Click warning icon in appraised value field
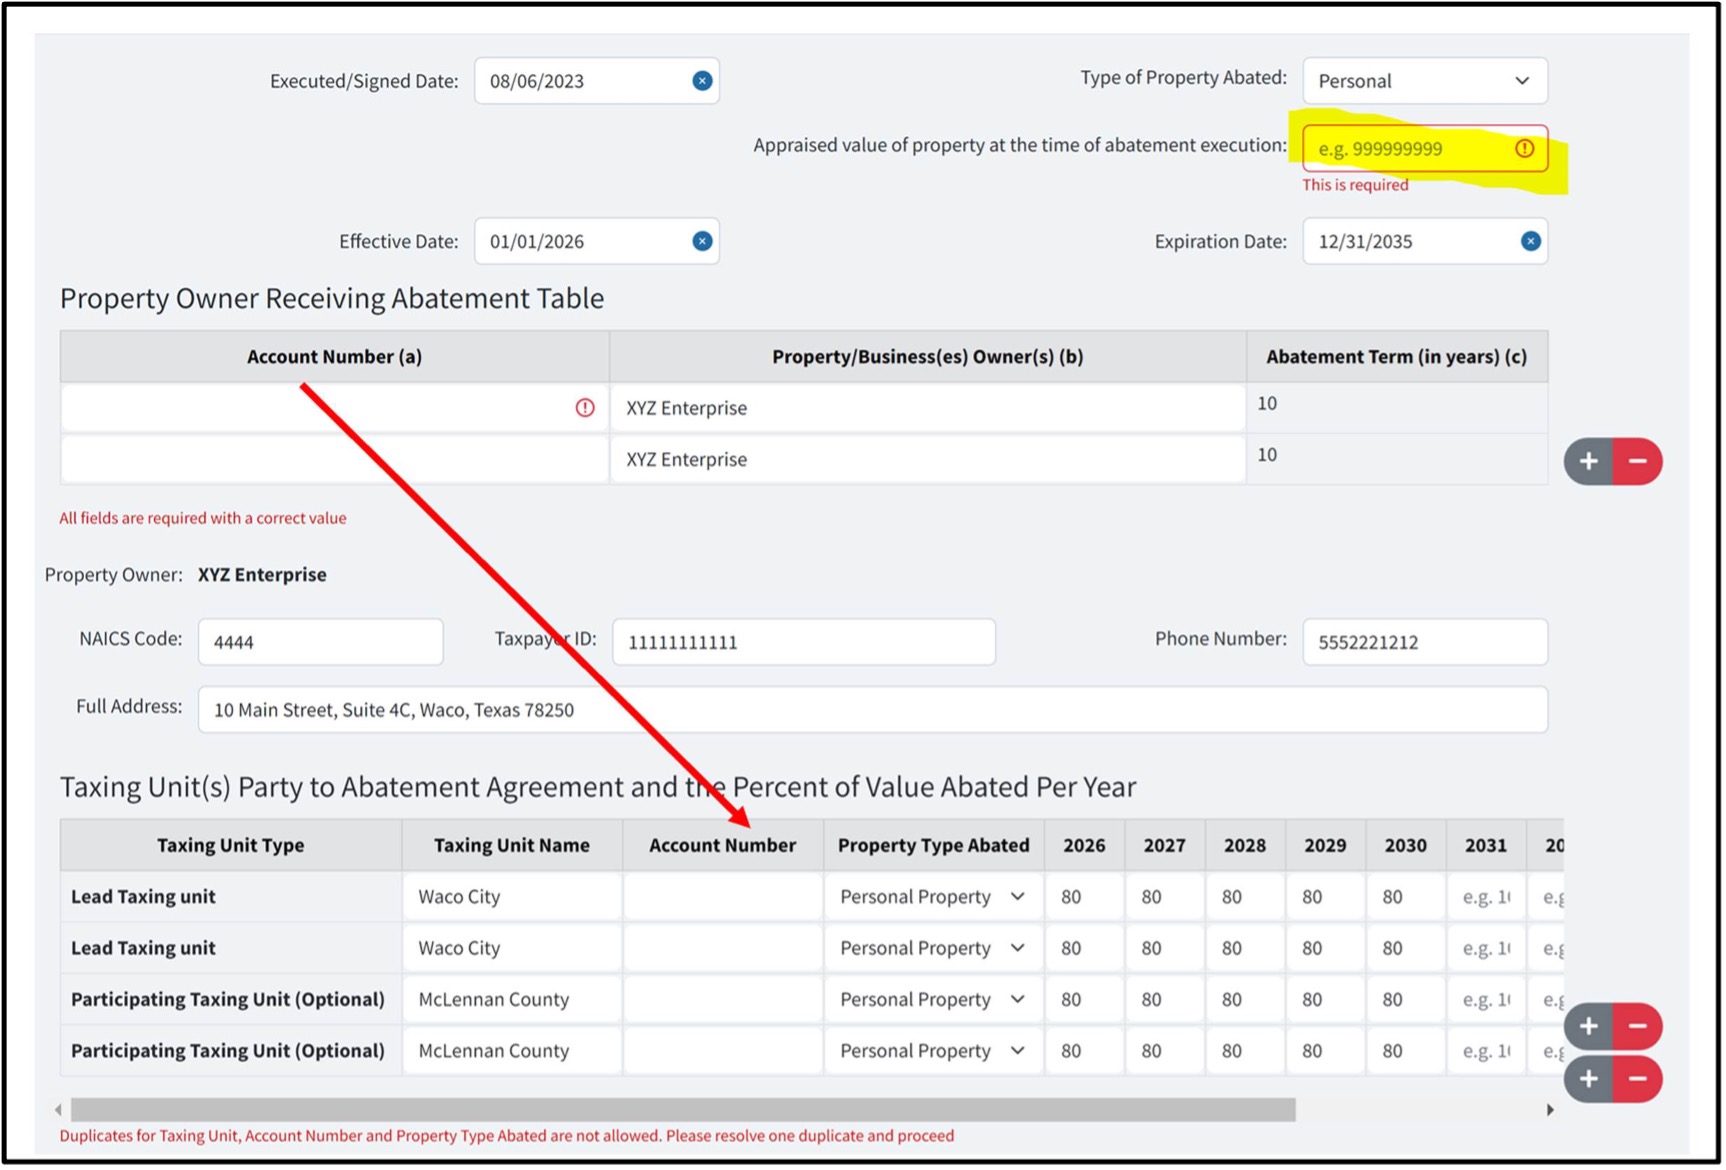Image resolution: width=1726 pixels, height=1170 pixels. 1524,148
